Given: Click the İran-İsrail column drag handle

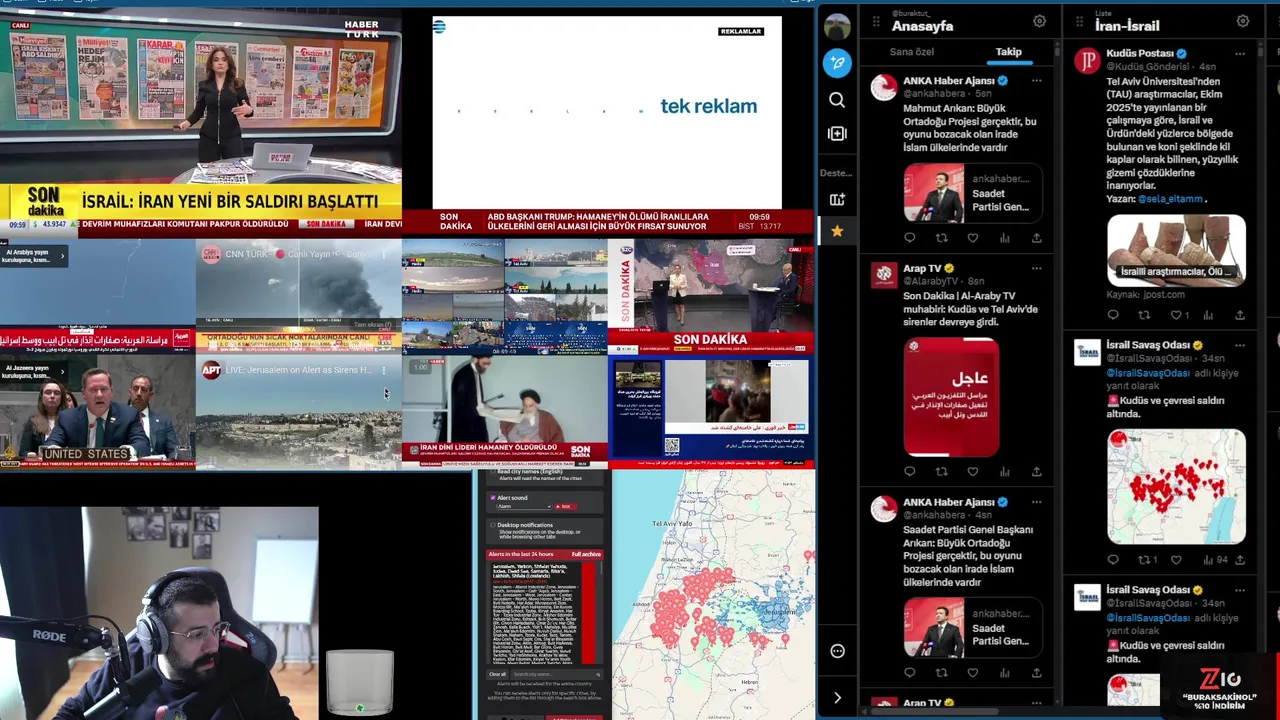Looking at the screenshot, I should [1079, 21].
